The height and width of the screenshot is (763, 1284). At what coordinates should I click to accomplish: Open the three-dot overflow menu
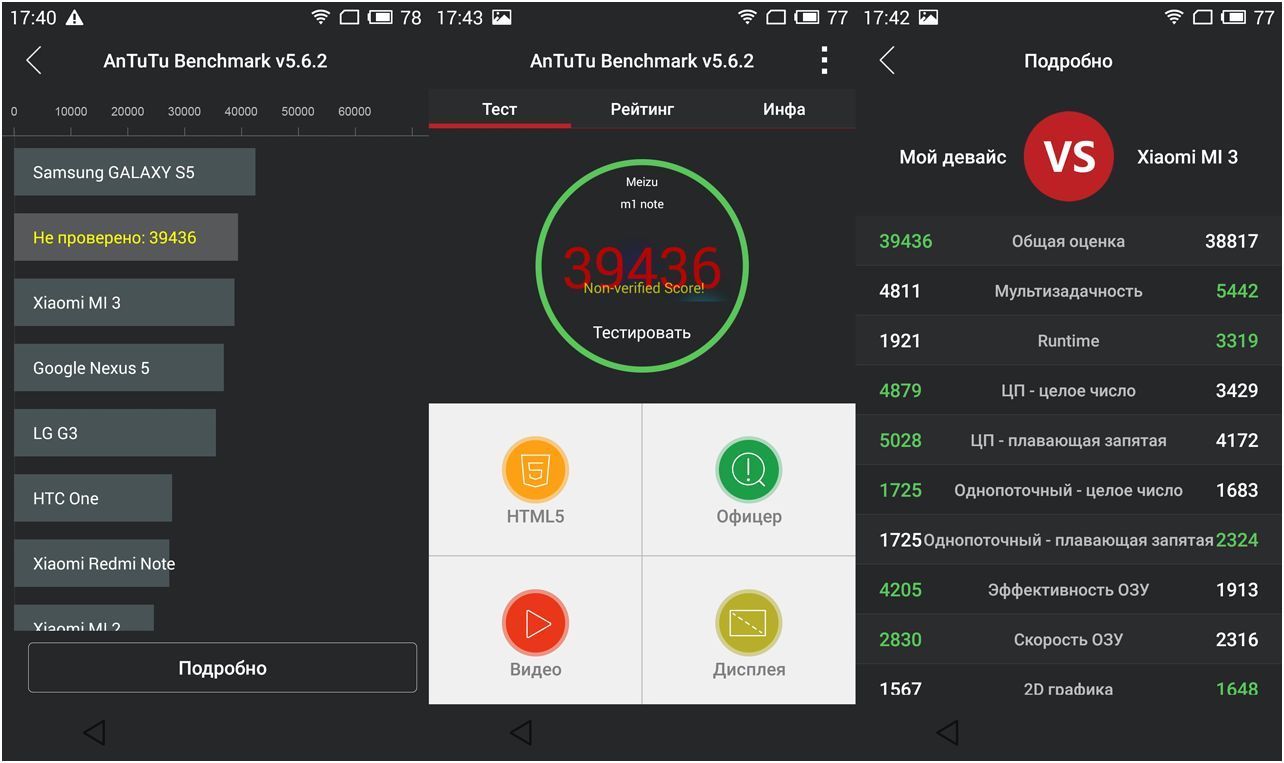(x=824, y=61)
